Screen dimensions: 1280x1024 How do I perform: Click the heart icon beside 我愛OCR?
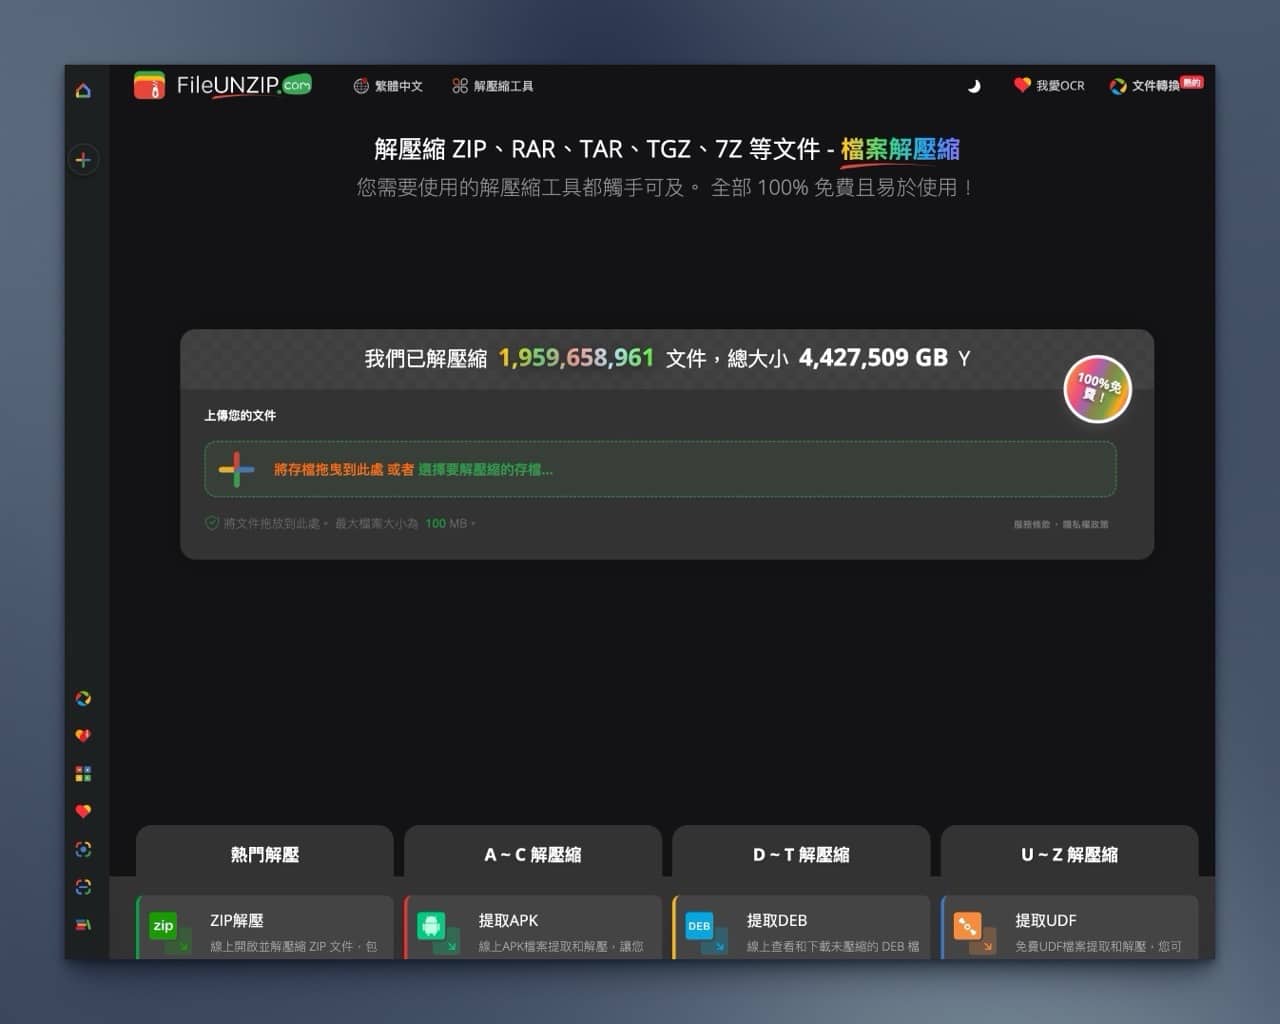click(1022, 85)
